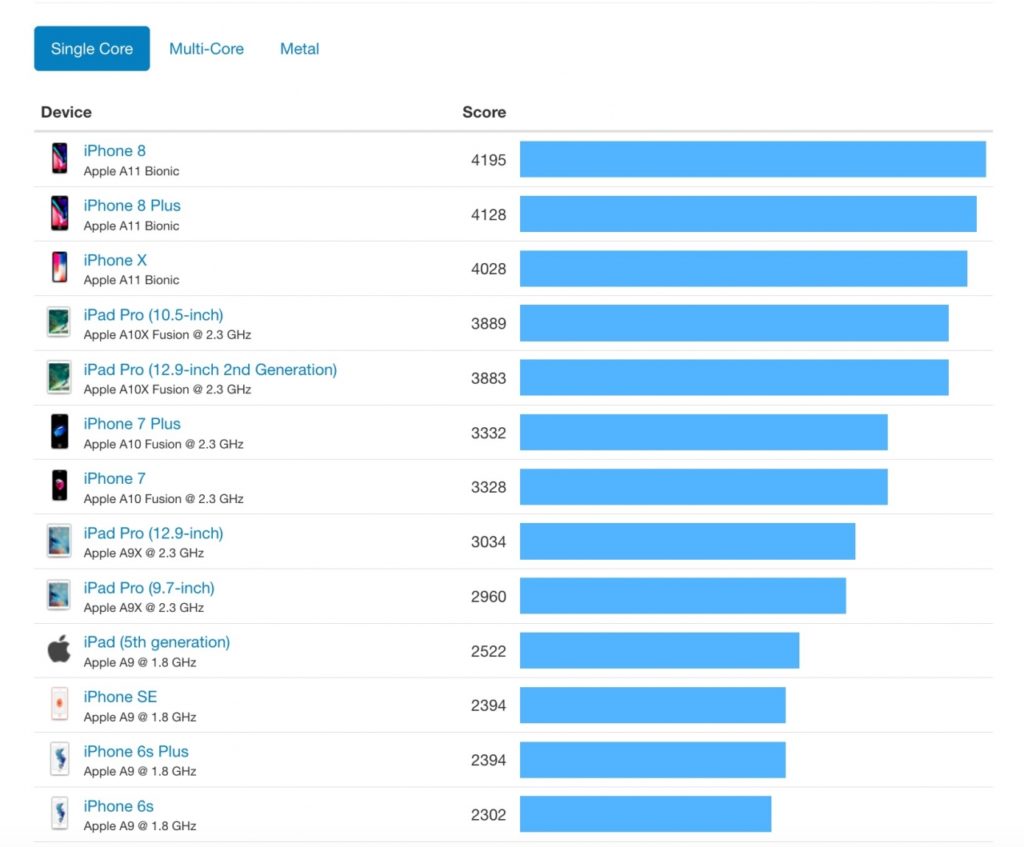Click the iPhone 7 Plus device icon
The width and height of the screenshot is (1024, 847).
59,432
